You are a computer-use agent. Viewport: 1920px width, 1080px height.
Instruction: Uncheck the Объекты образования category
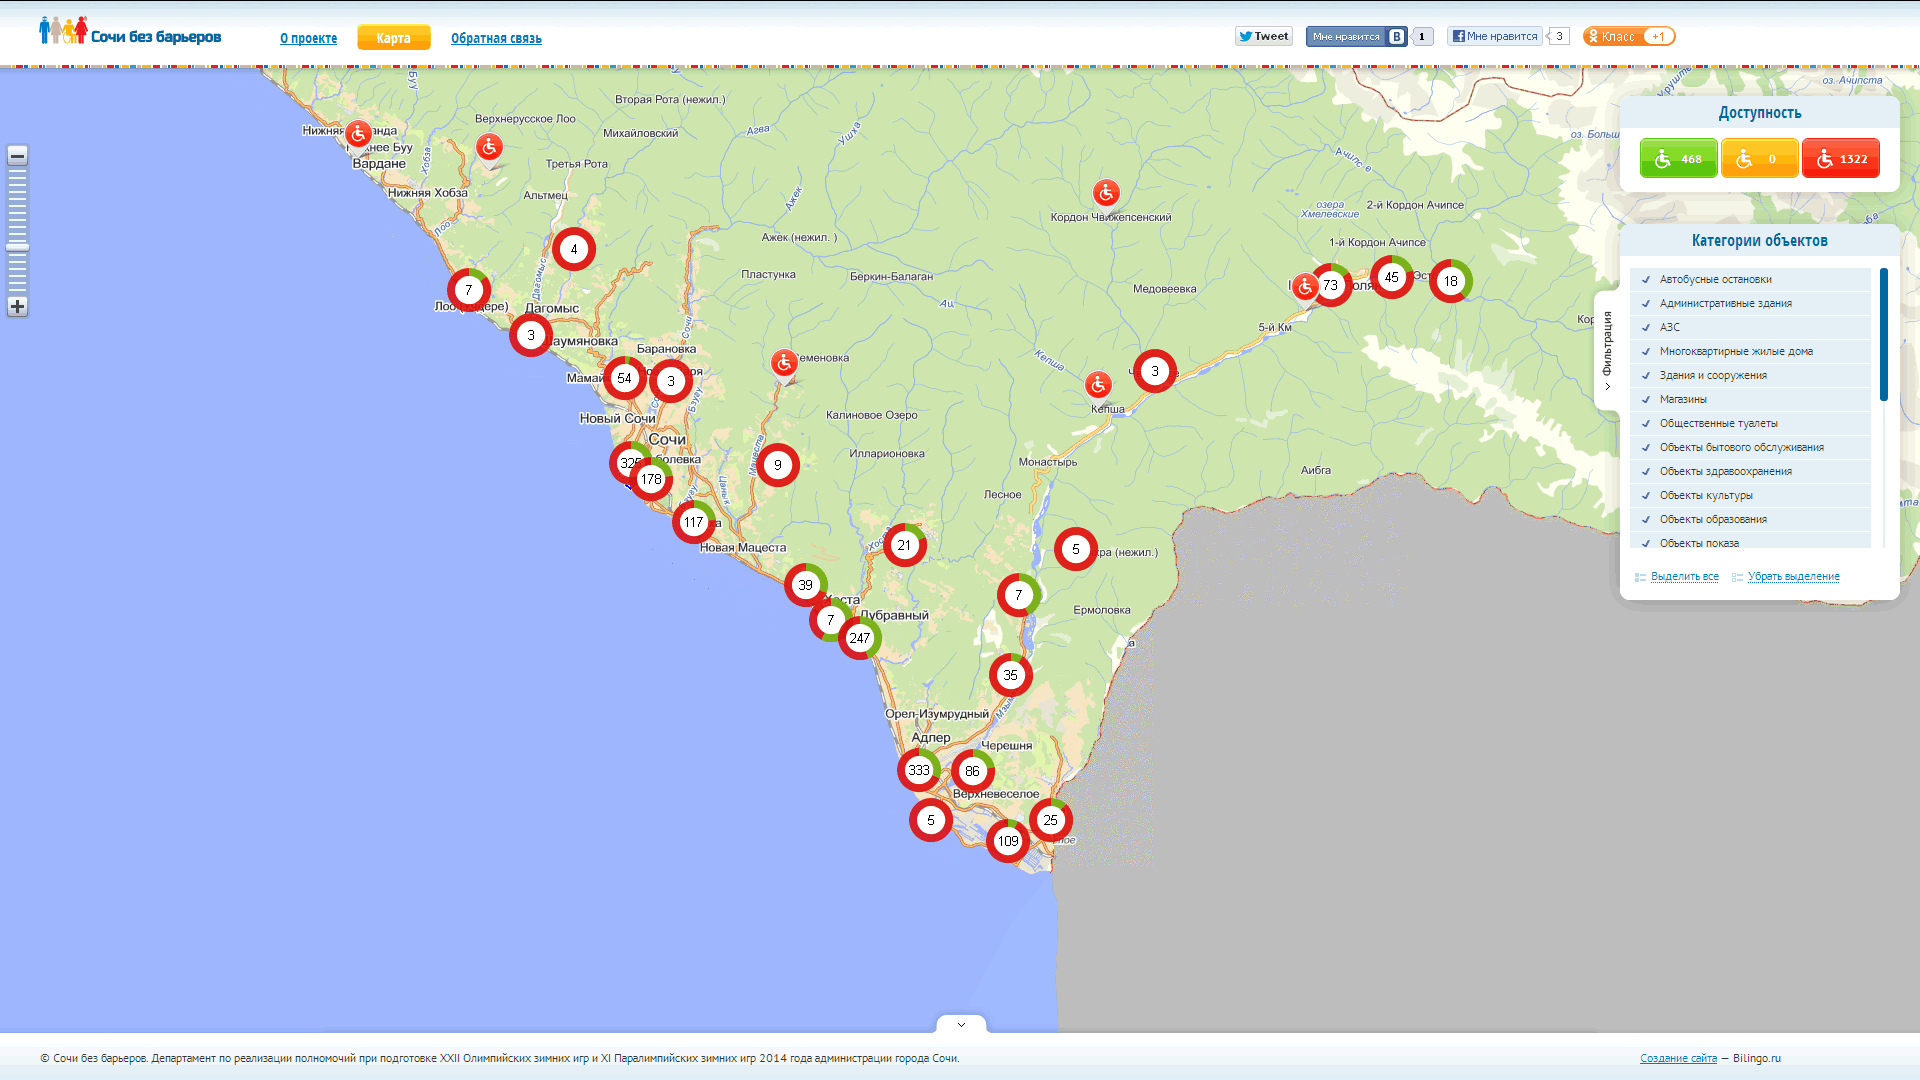1750,519
